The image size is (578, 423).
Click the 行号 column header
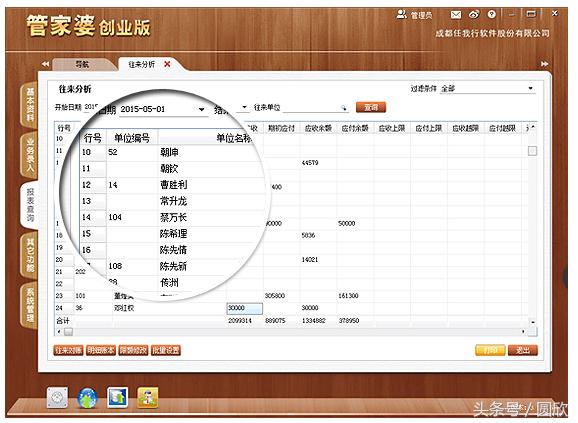(x=64, y=128)
